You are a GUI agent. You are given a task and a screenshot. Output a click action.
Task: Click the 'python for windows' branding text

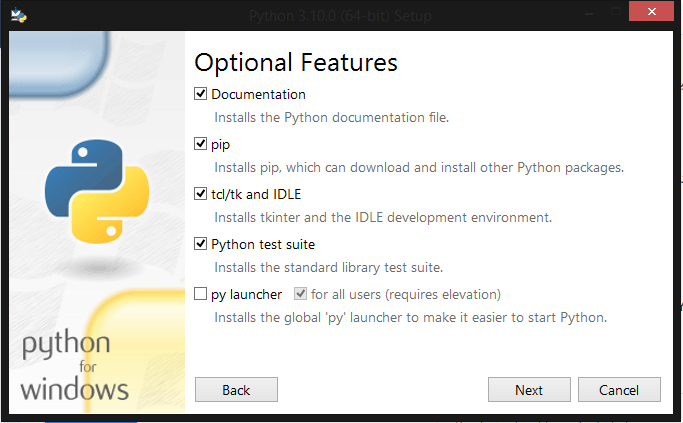74,365
